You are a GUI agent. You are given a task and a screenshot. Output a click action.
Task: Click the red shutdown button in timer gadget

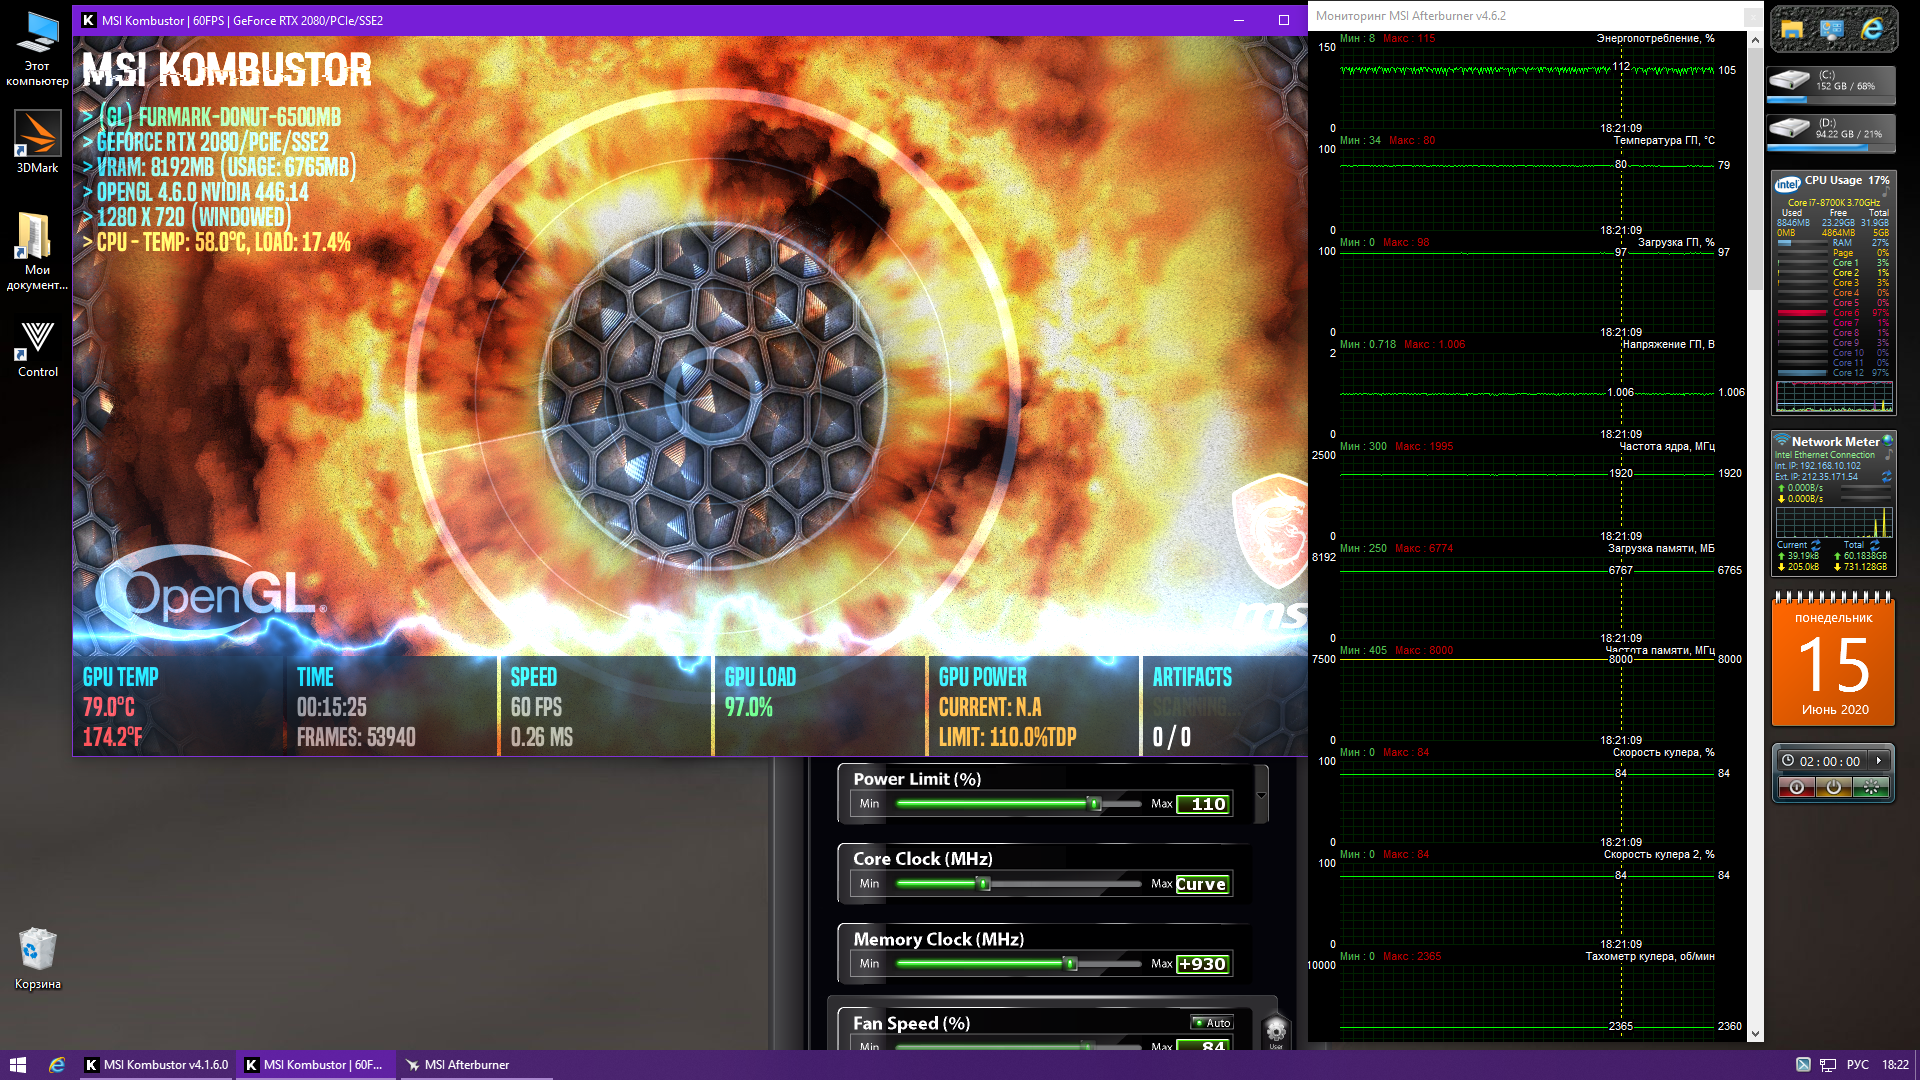1797,787
